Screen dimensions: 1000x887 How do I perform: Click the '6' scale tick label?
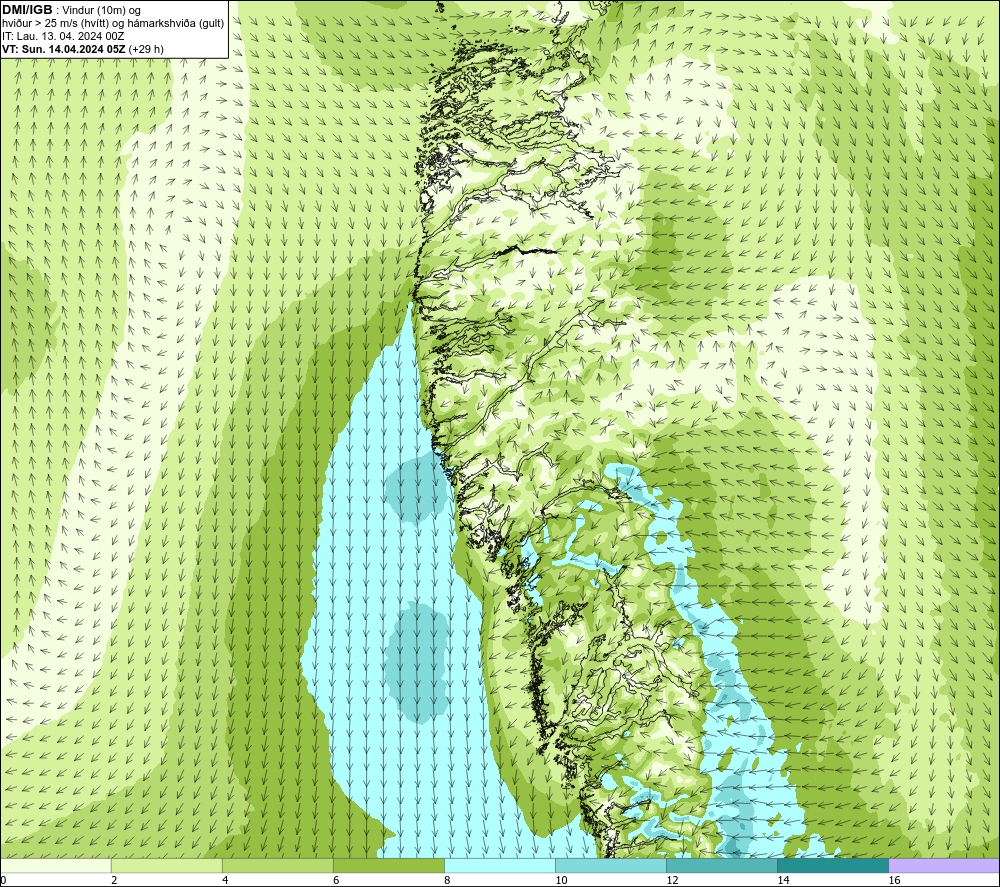tap(336, 881)
